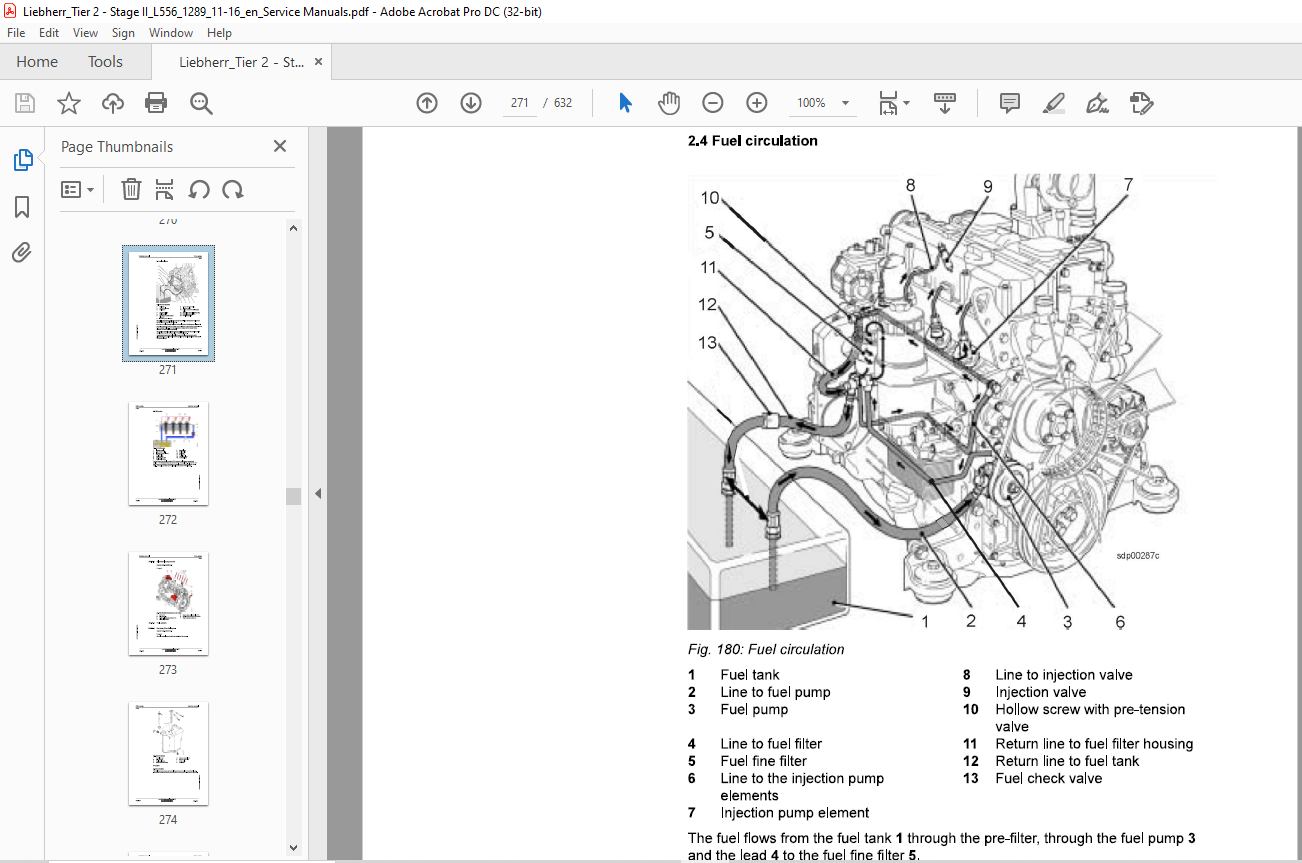Save file using the floppy disk icon
Viewport: 1302px width, 863px height.
pyautogui.click(x=25, y=103)
